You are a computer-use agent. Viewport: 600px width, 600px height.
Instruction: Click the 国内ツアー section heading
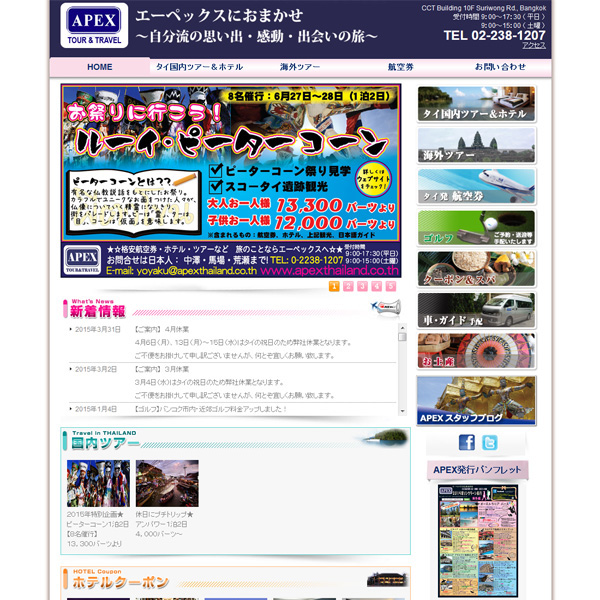click(105, 443)
